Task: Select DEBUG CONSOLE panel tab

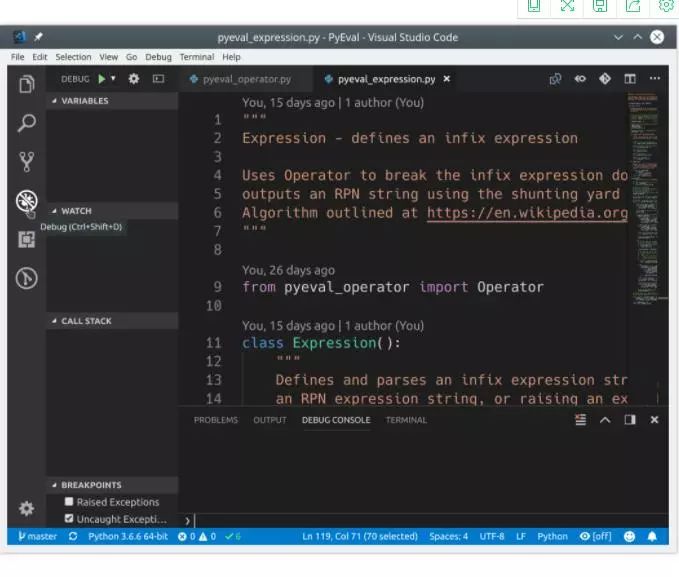Action: tap(336, 420)
